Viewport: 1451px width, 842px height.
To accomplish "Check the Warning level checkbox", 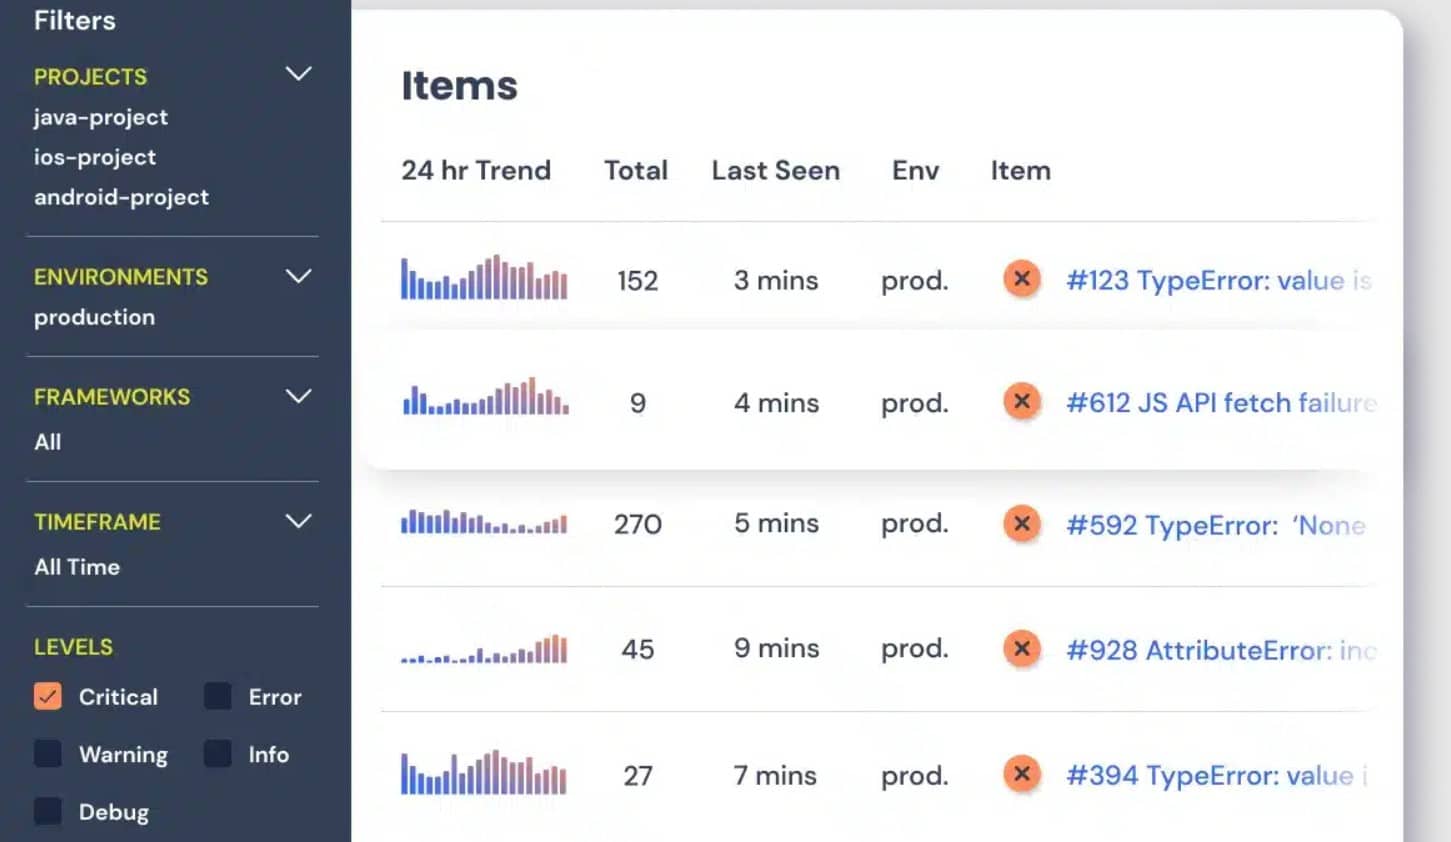I will coord(47,754).
